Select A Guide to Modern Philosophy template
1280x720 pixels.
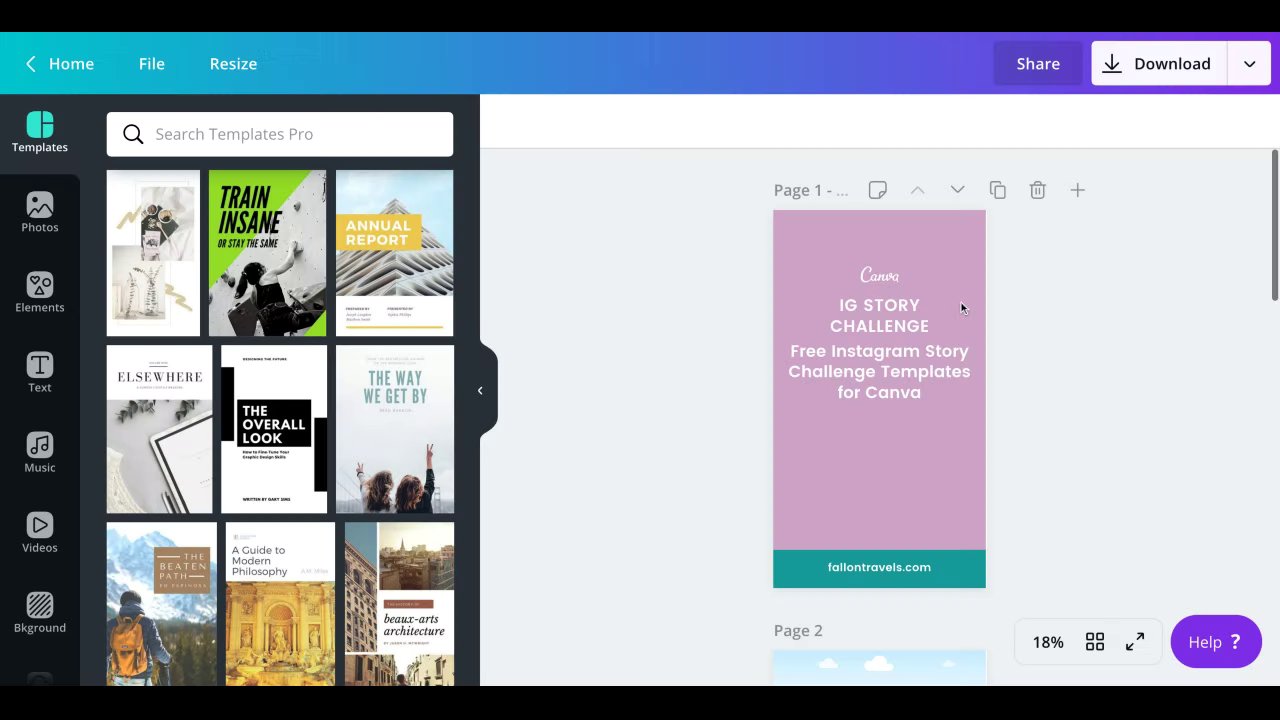(280, 604)
